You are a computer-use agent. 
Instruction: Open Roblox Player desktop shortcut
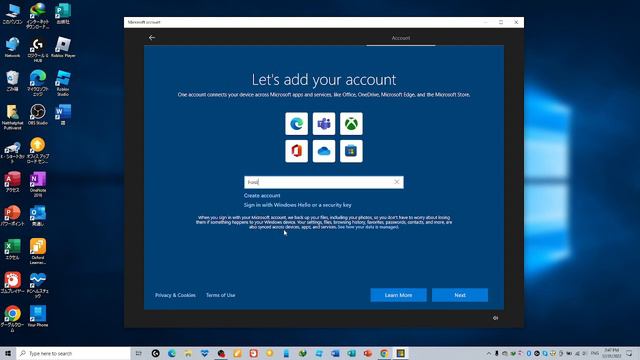[x=63, y=48]
